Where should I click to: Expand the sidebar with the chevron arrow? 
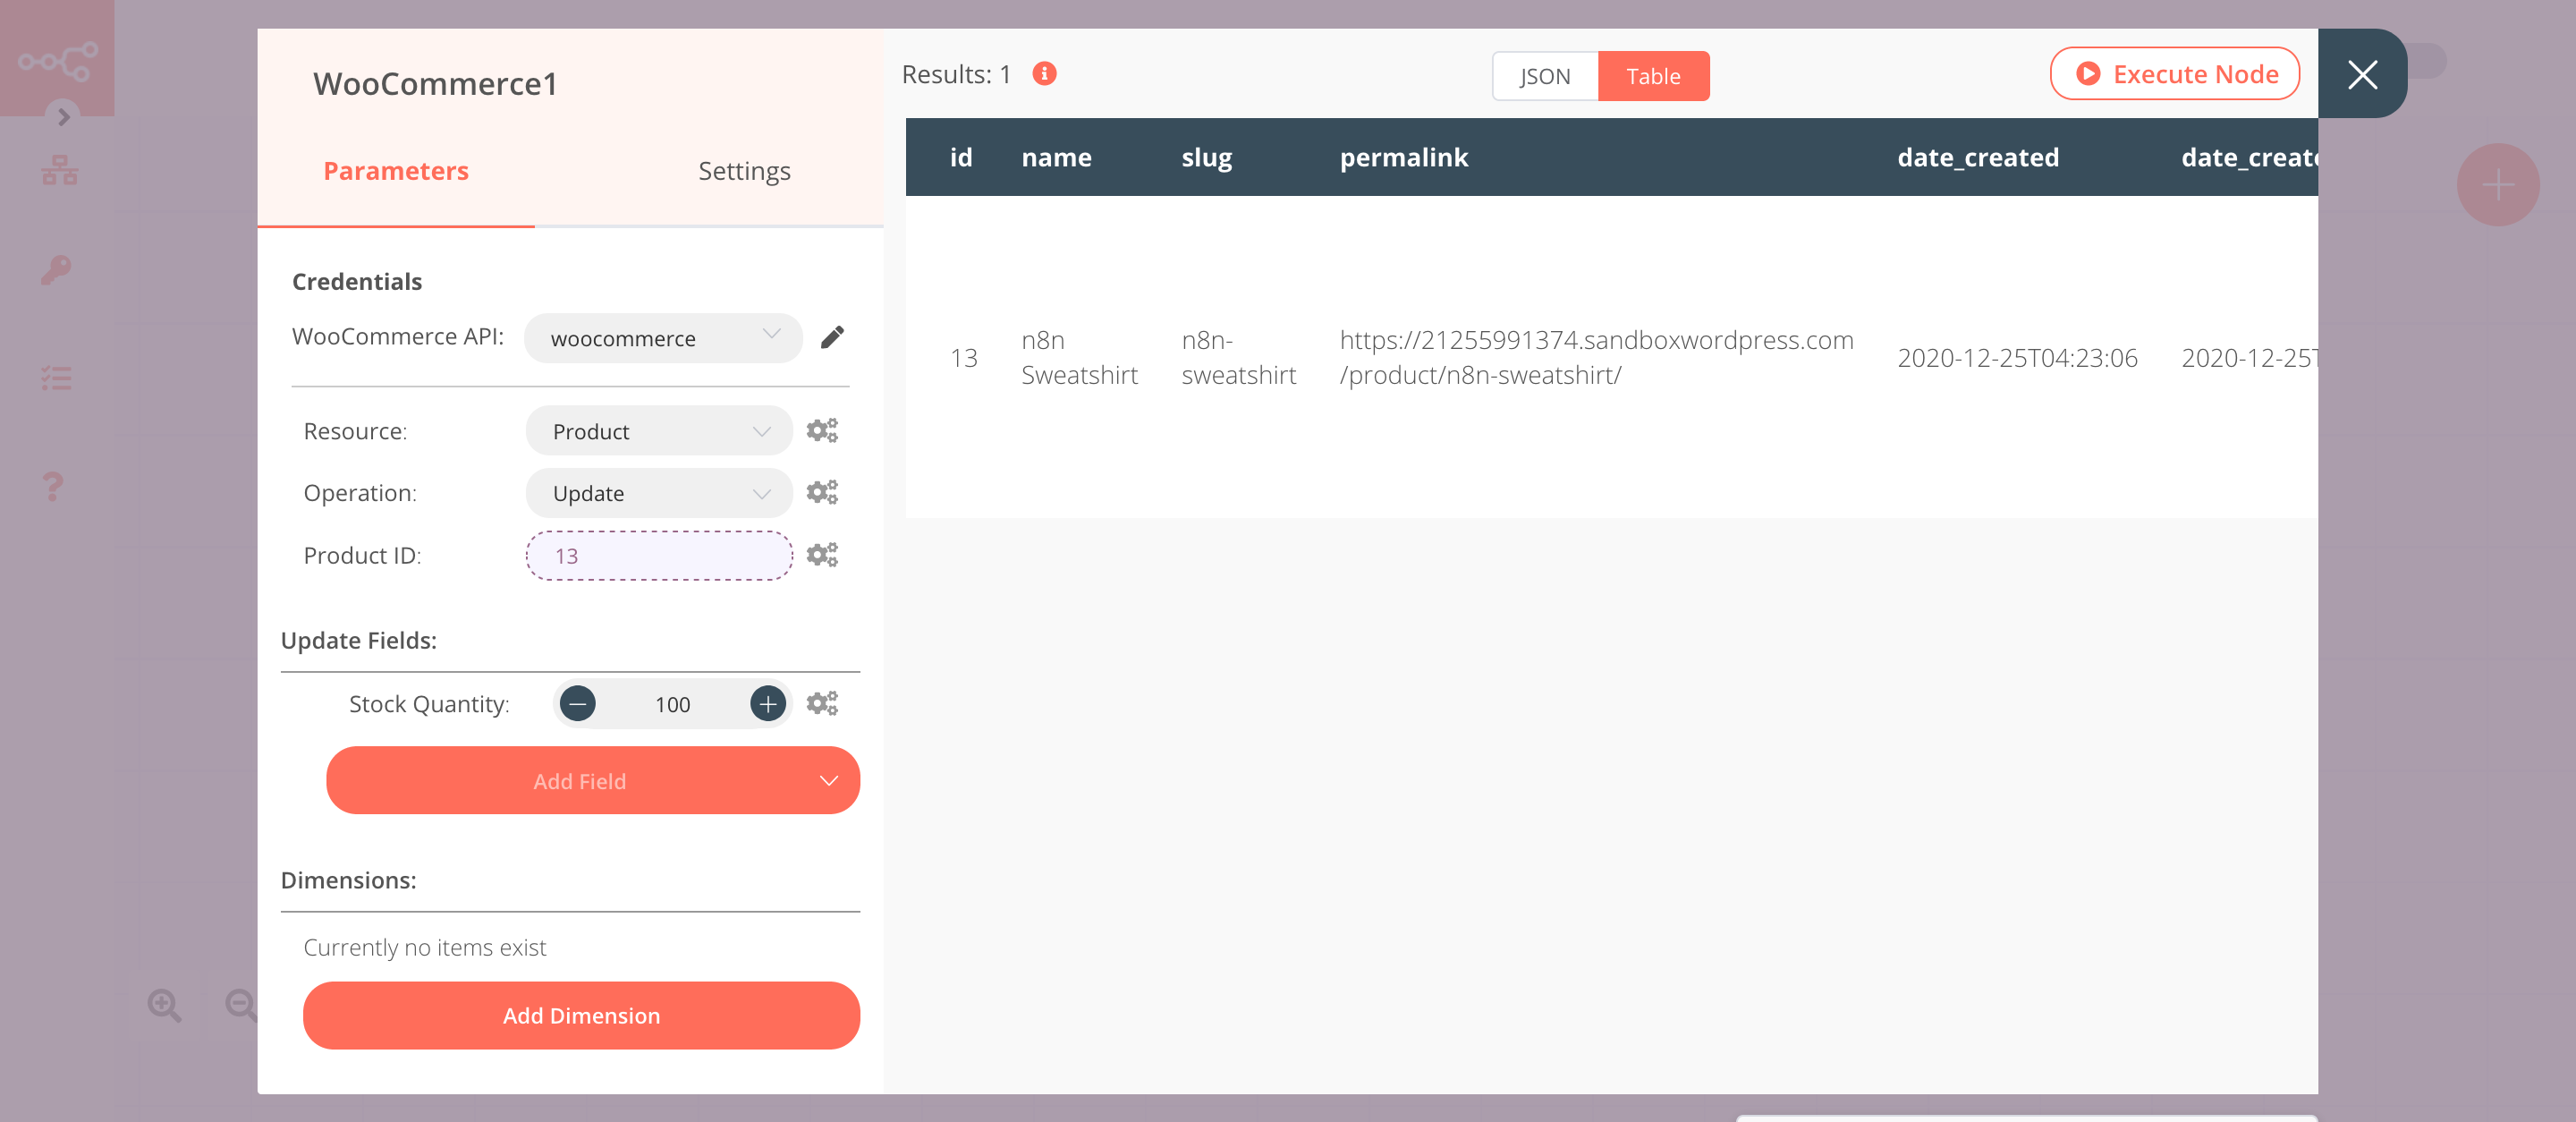tap(64, 117)
